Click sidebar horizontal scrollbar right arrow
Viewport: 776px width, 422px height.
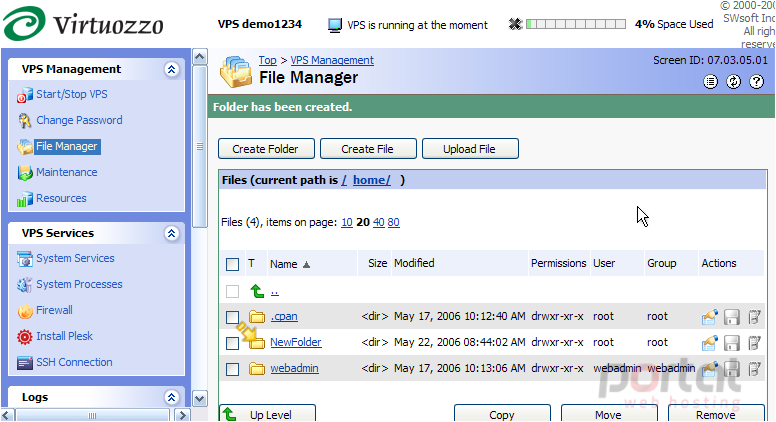coord(183,415)
